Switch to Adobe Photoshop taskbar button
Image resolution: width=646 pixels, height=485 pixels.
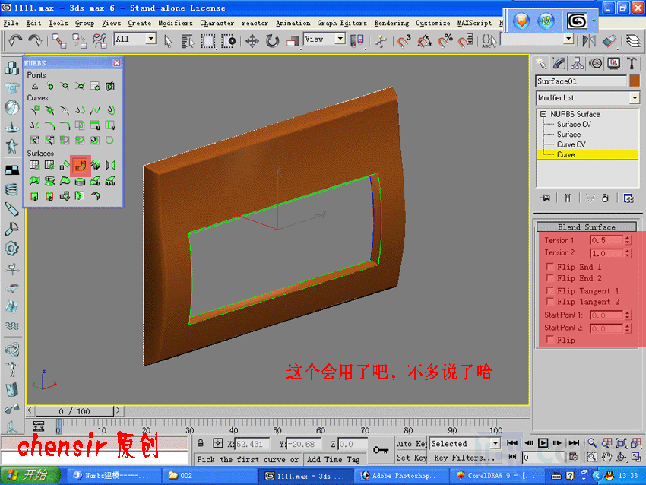[400, 476]
